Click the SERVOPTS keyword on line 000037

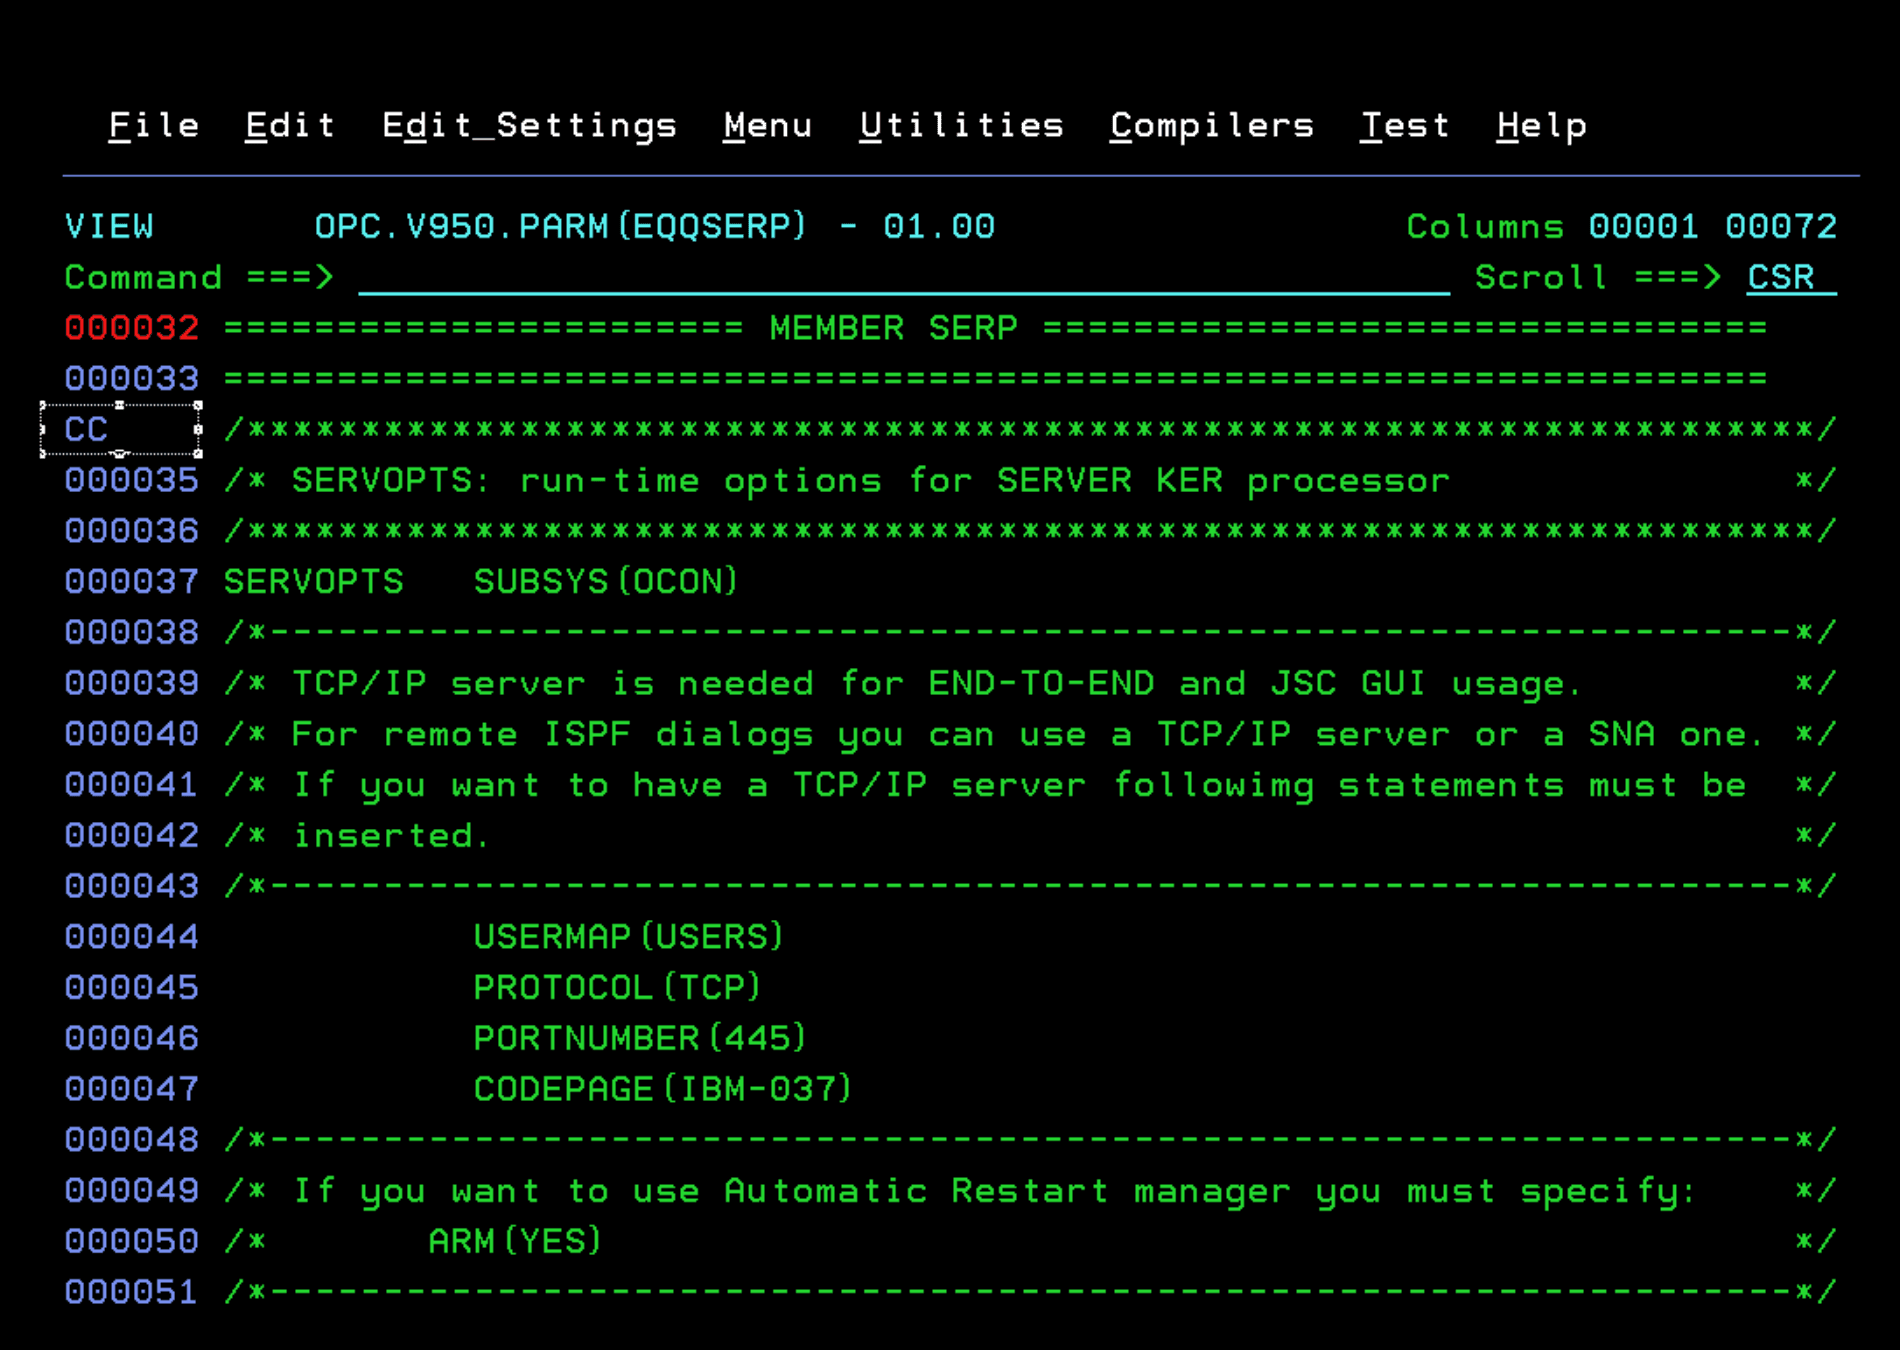click(x=313, y=582)
